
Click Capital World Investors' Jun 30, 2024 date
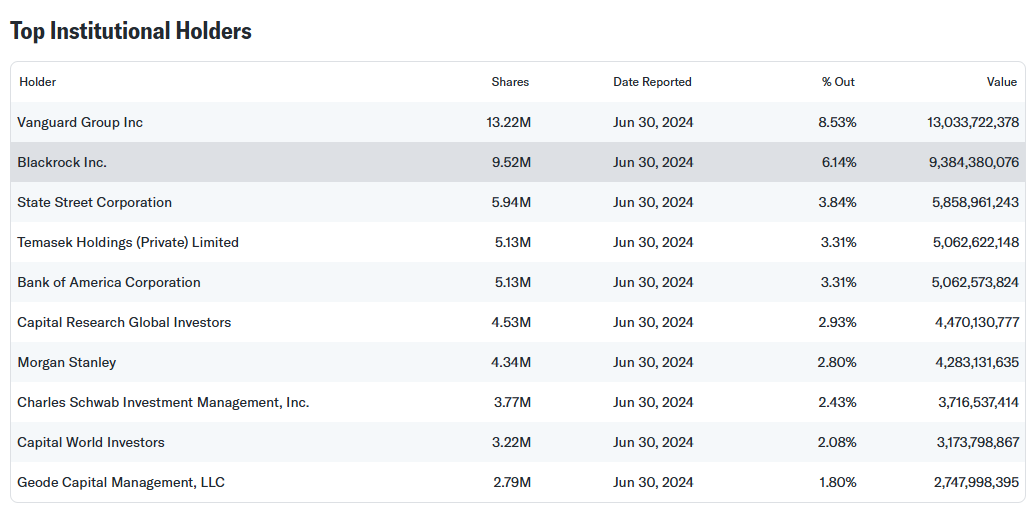(x=653, y=442)
